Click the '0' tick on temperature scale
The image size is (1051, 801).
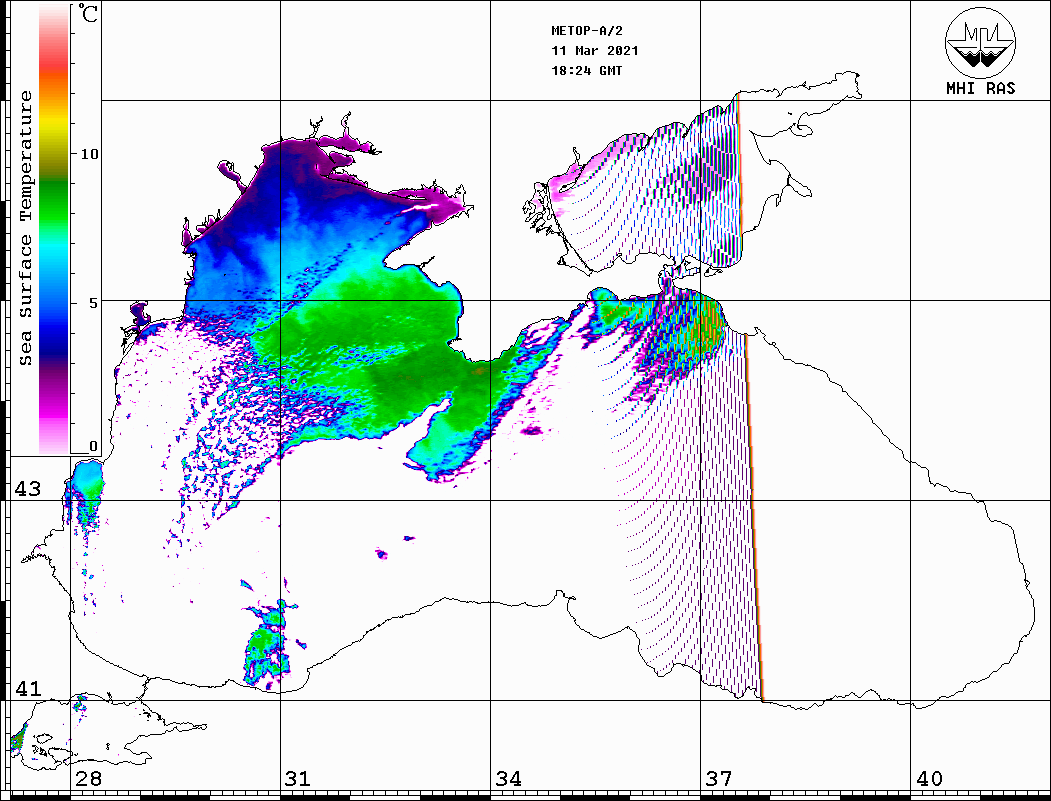tap(93, 446)
